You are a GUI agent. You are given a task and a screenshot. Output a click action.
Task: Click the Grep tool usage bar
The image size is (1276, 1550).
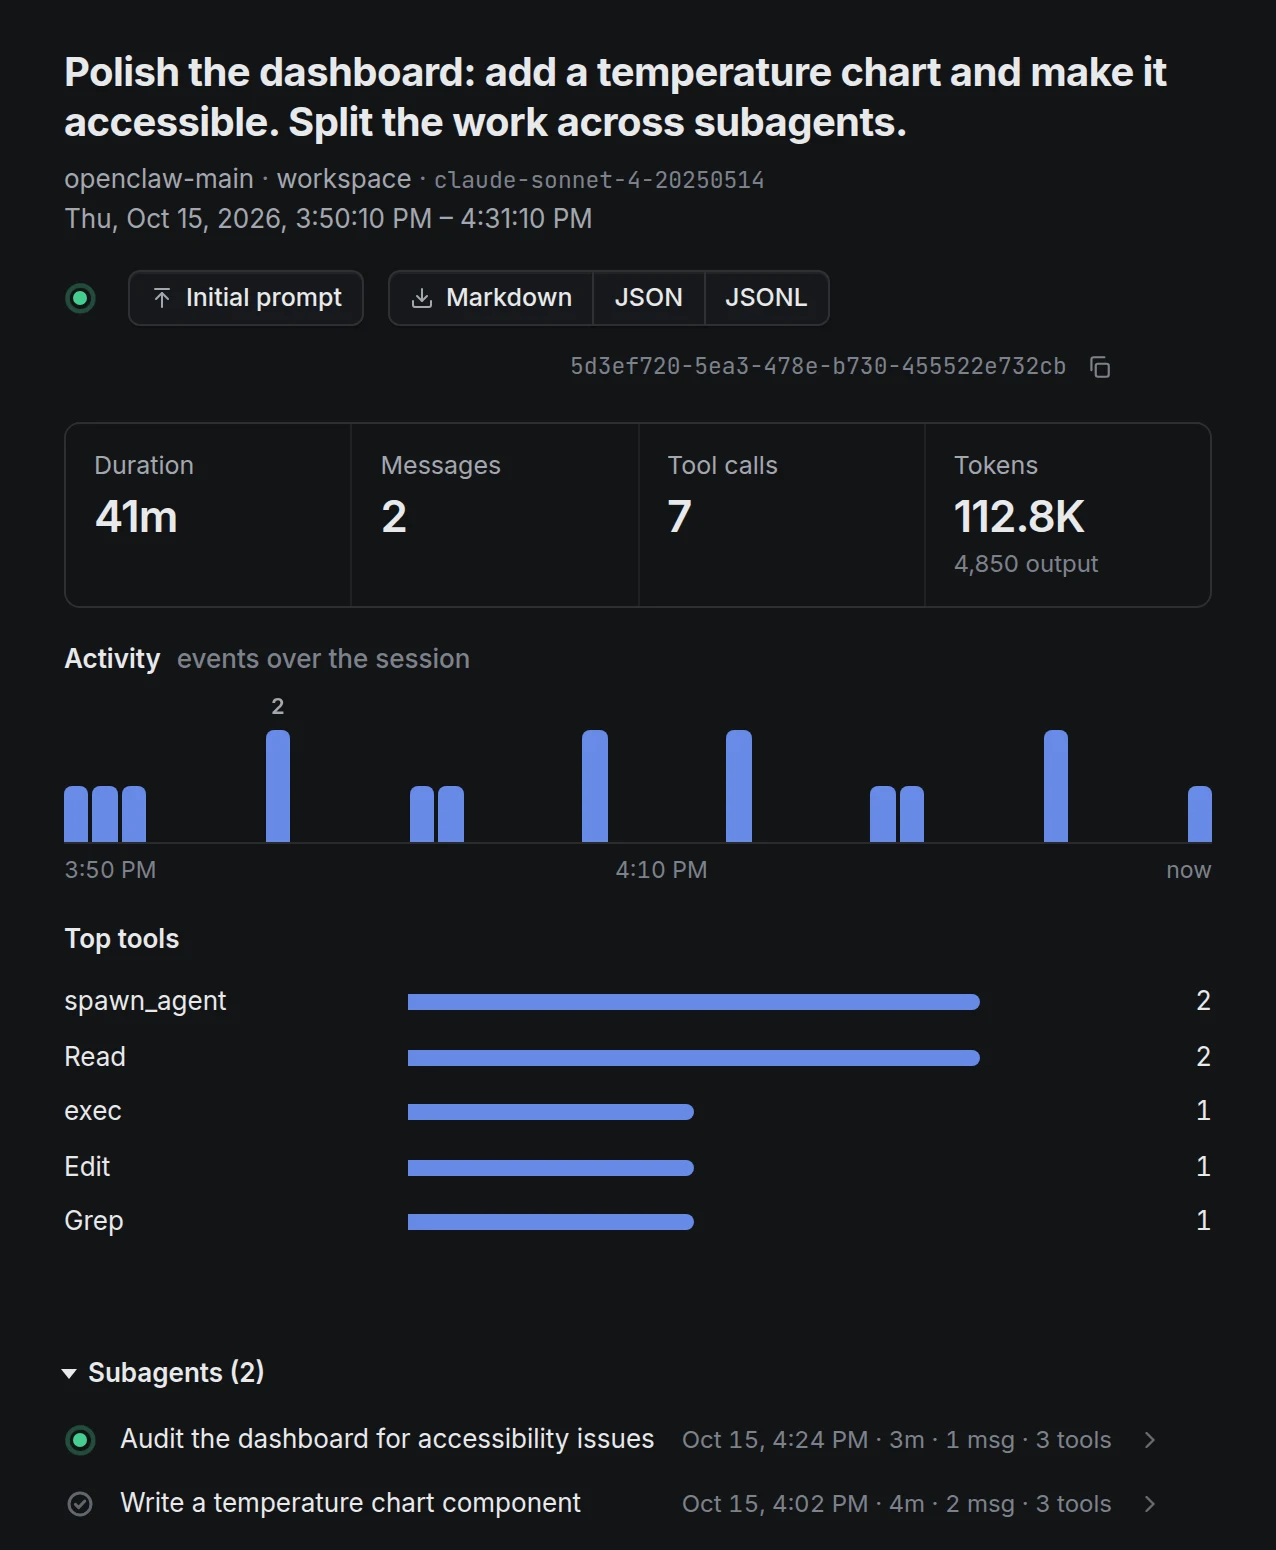click(x=551, y=1222)
